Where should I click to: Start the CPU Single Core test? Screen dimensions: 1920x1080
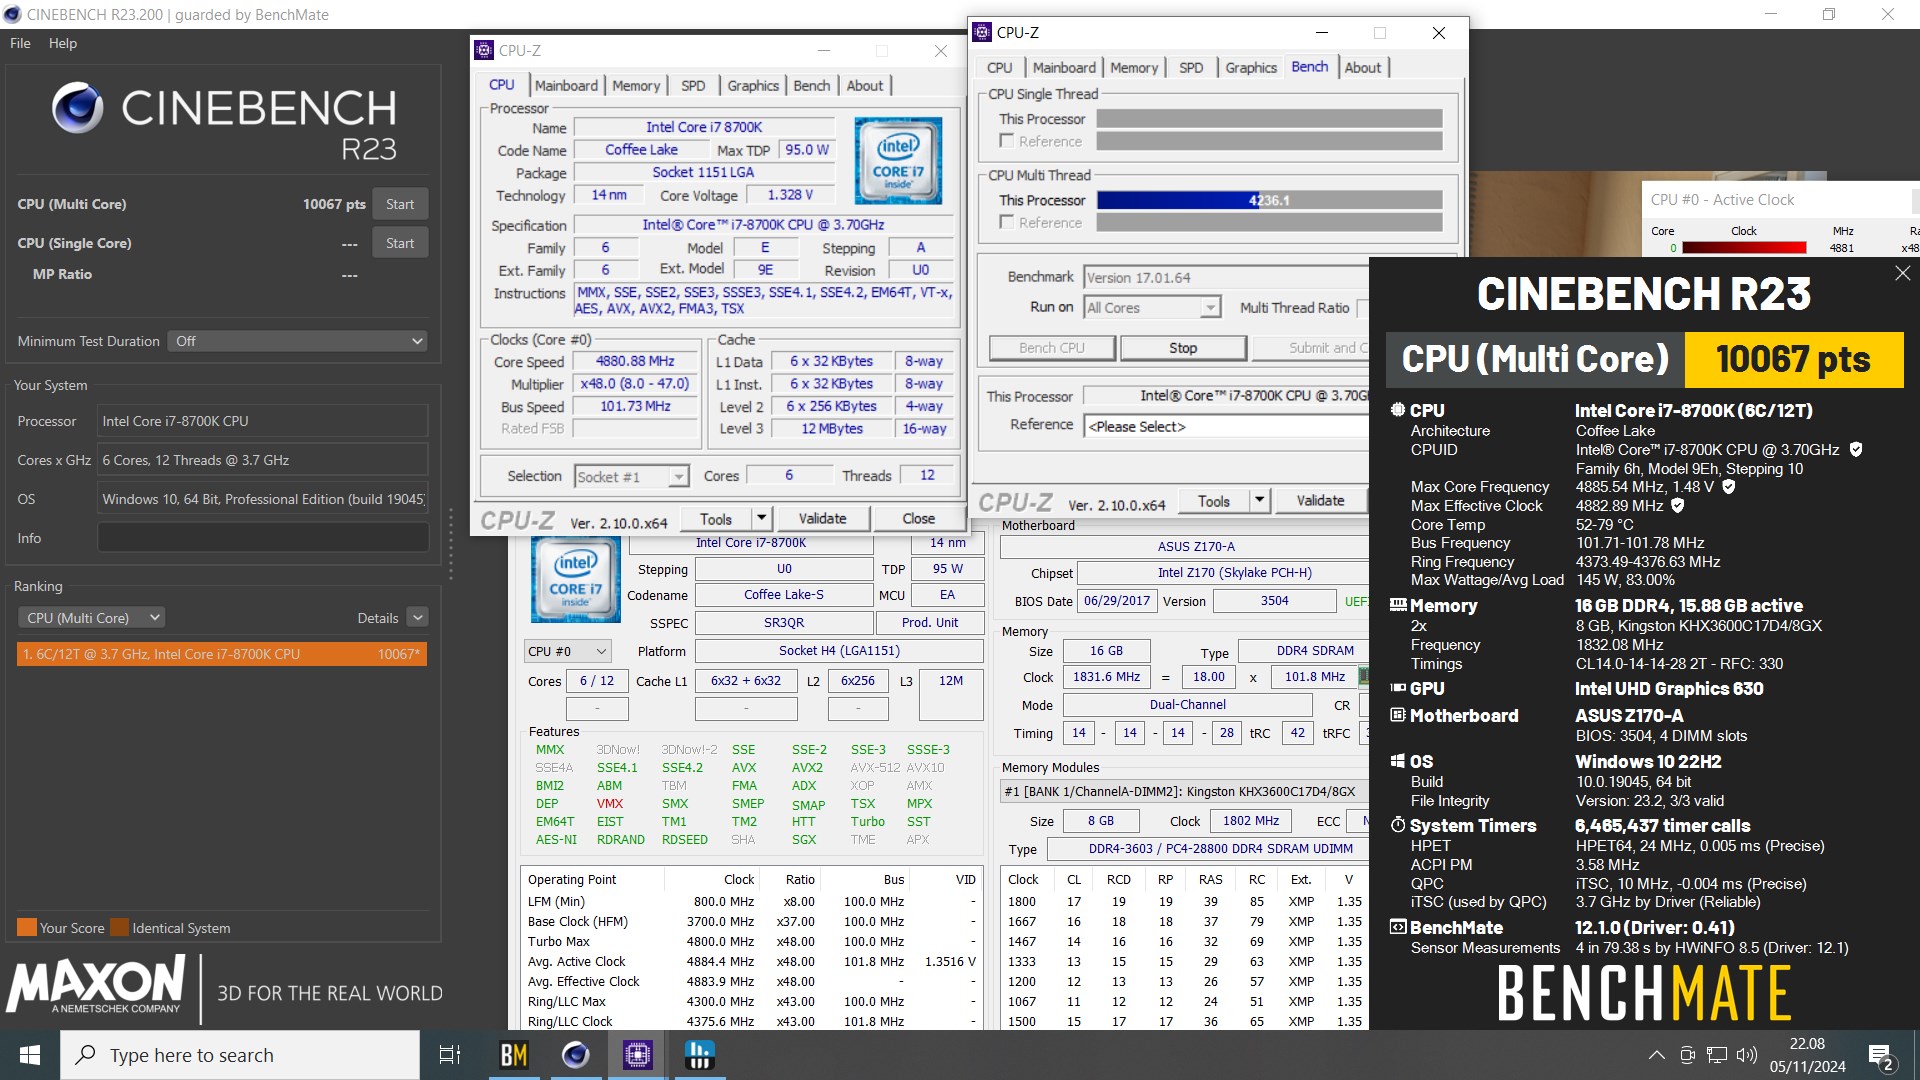(400, 243)
